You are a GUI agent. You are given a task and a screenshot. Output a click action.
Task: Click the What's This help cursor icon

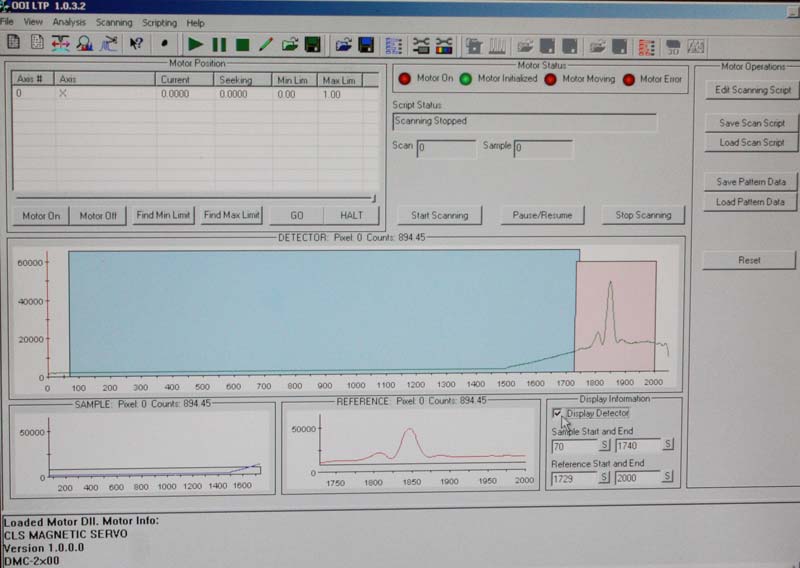(x=136, y=43)
